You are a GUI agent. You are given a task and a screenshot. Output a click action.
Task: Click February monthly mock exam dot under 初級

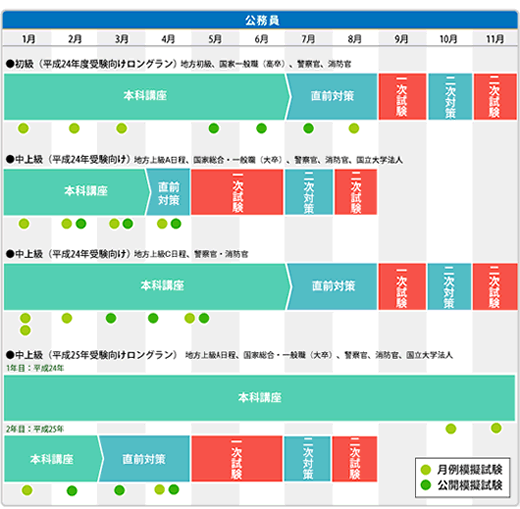tap(74, 128)
